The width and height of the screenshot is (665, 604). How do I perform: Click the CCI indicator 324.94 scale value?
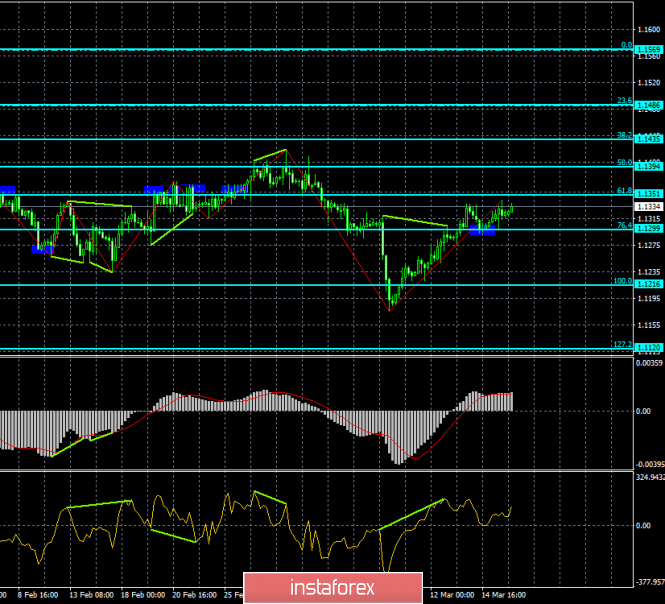pyautogui.click(x=650, y=477)
